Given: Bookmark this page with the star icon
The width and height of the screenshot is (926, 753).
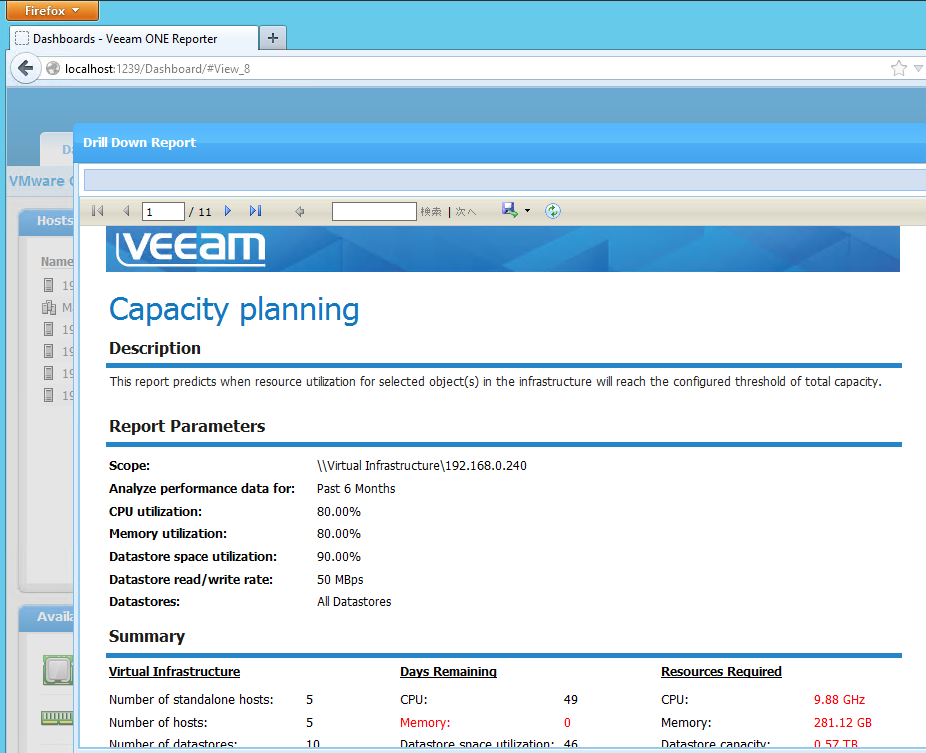Looking at the screenshot, I should [x=898, y=69].
